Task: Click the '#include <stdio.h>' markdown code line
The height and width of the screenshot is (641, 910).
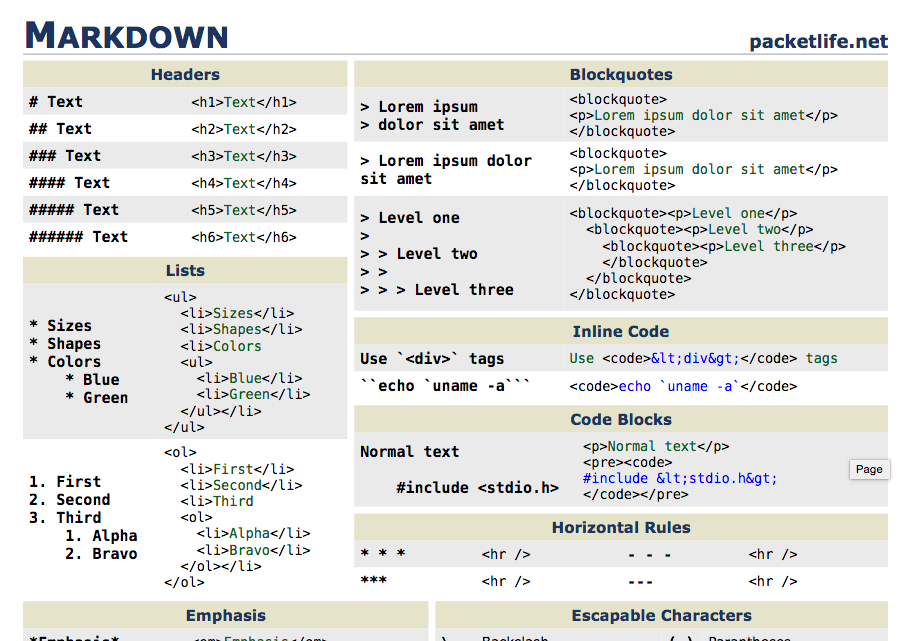Action: tap(477, 488)
